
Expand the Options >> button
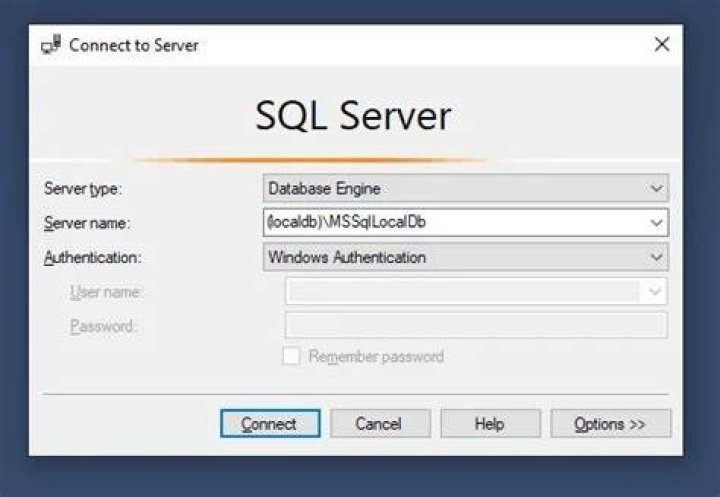tap(611, 424)
